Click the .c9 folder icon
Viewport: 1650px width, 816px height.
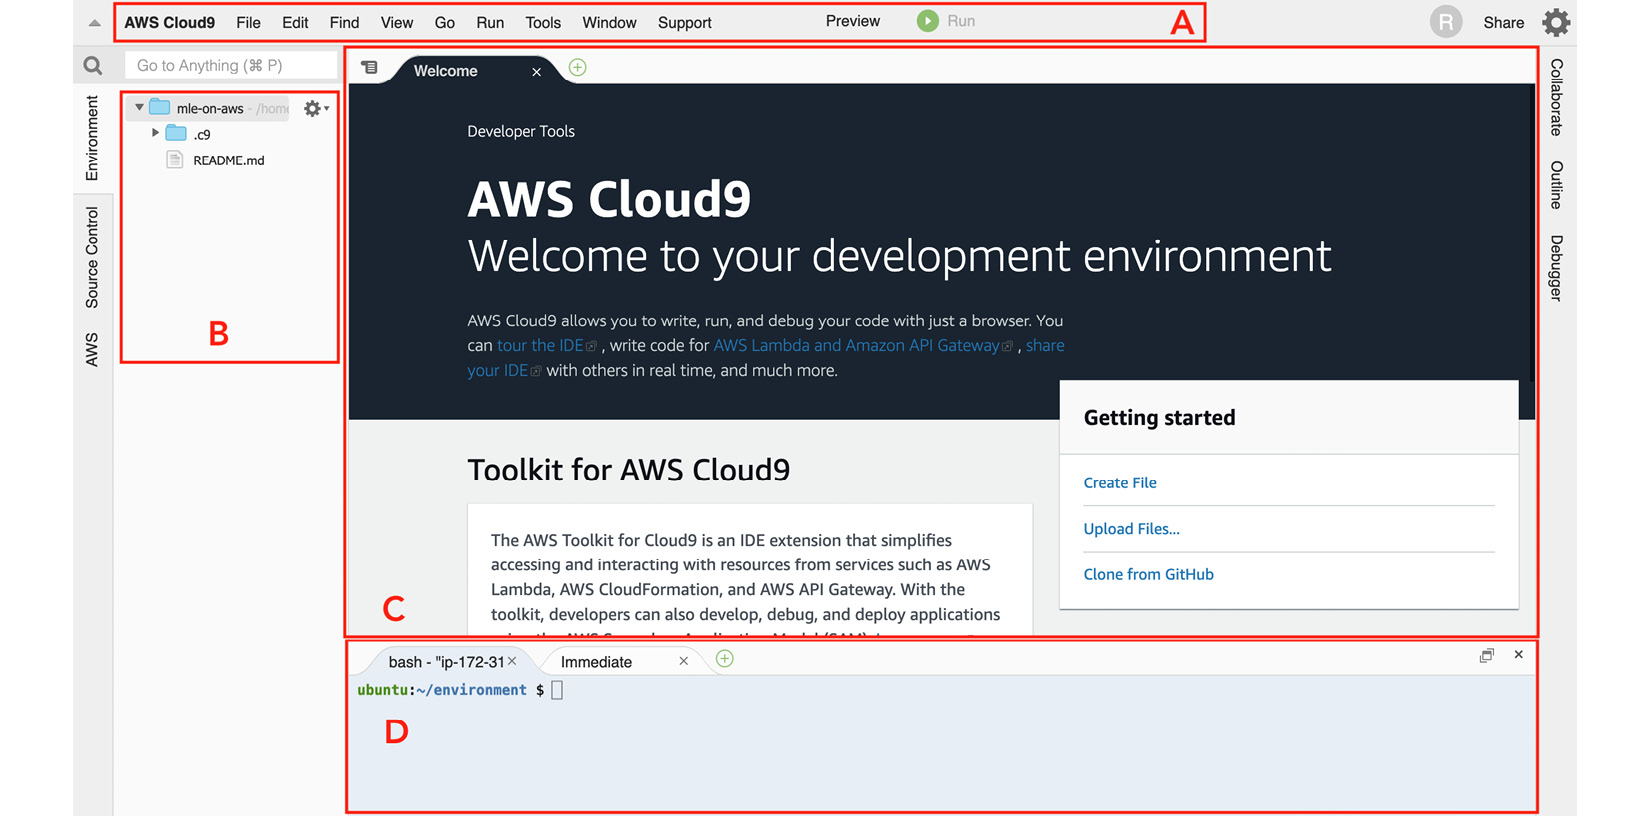pos(176,133)
